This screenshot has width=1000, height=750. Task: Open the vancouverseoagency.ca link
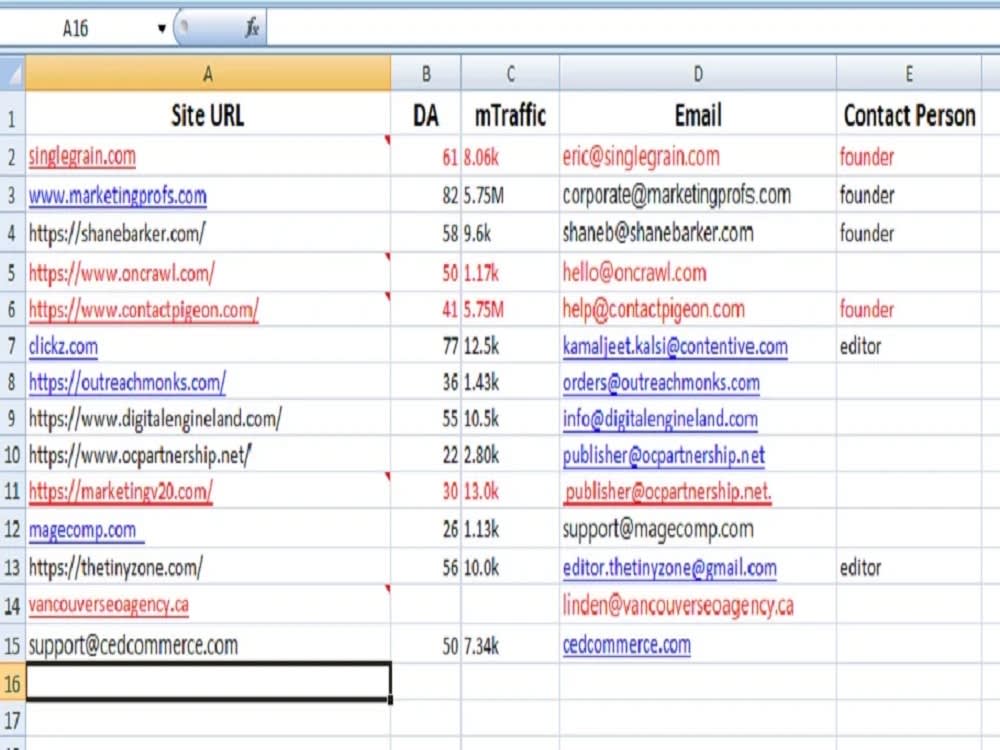[108, 604]
